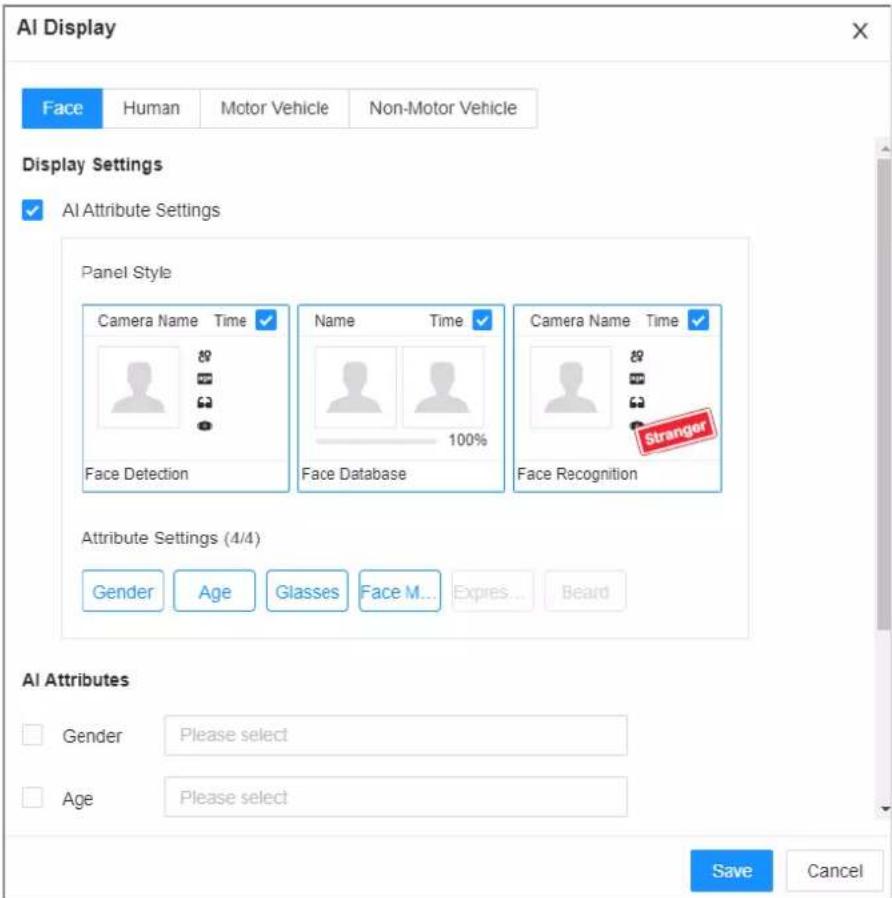Click the Face Database similarity bar

[x=376, y=441]
